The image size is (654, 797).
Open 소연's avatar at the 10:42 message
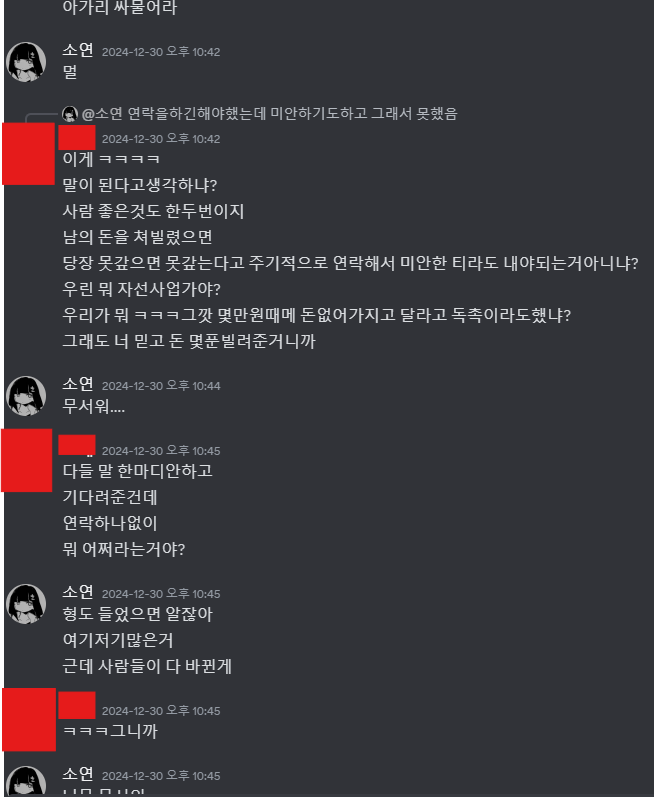[x=26, y=62]
